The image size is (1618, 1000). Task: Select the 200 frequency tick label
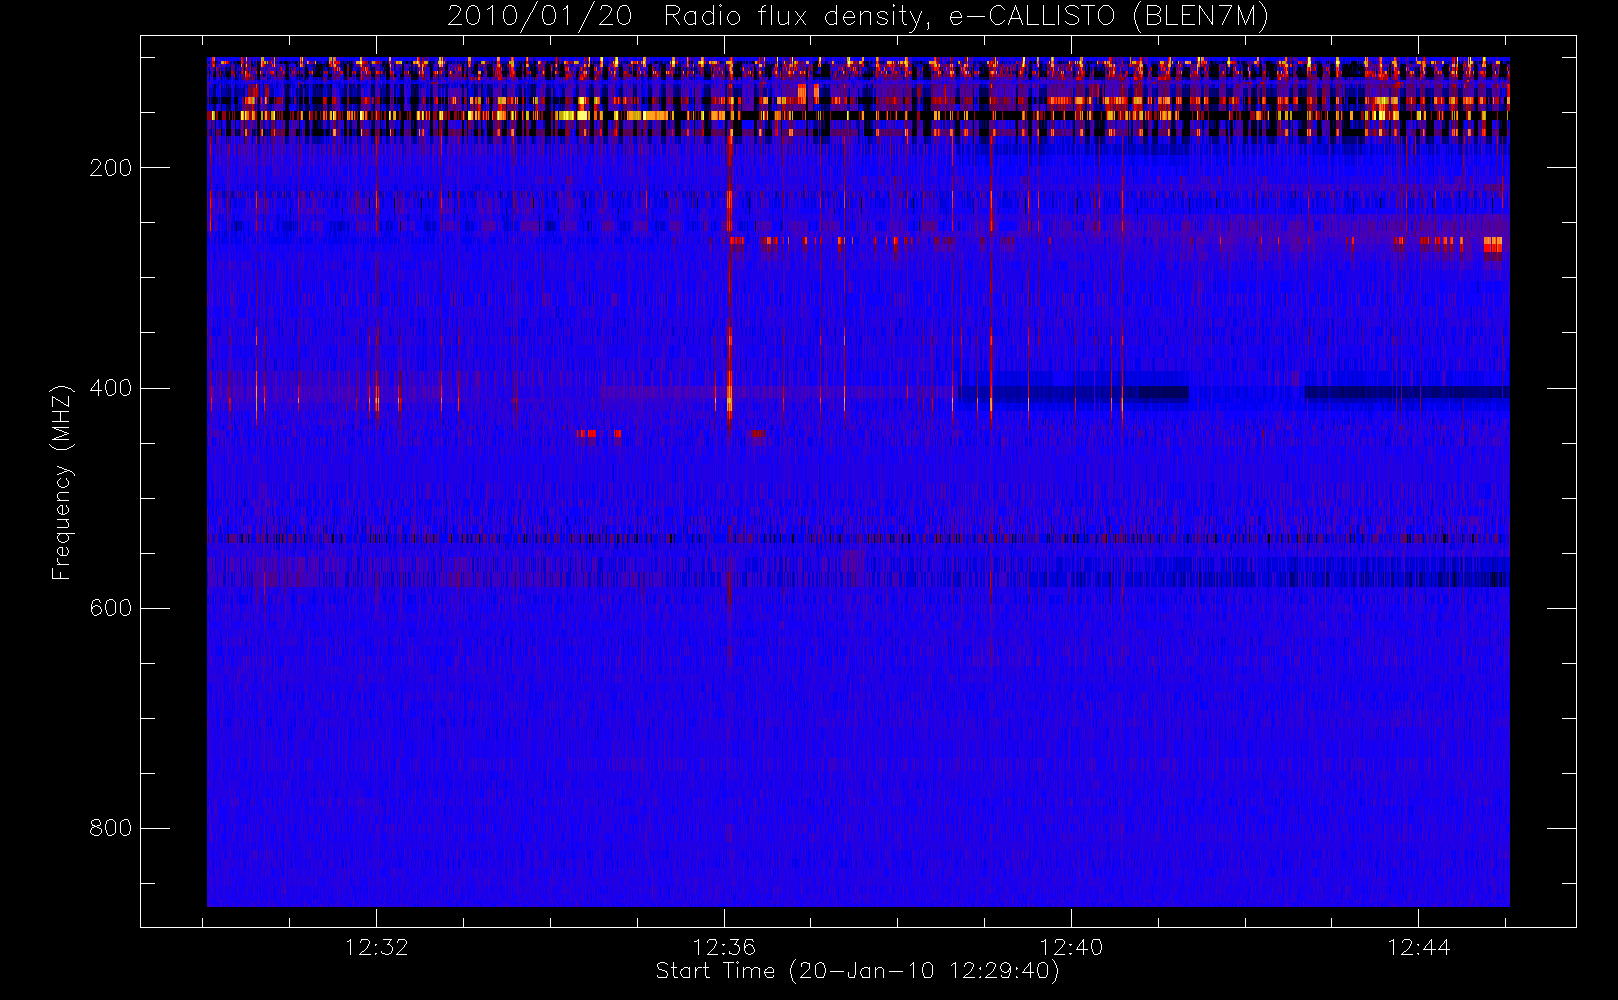[110, 168]
